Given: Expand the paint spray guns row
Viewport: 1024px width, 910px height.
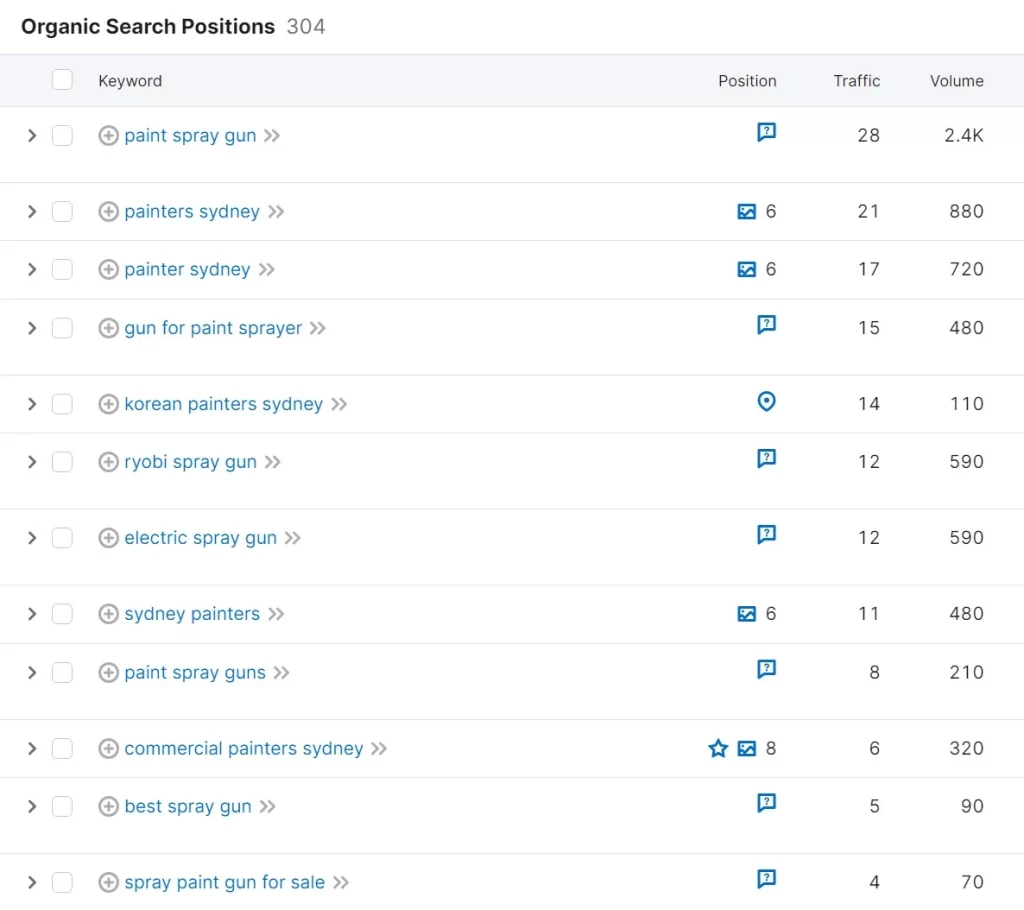Looking at the screenshot, I should [32, 673].
